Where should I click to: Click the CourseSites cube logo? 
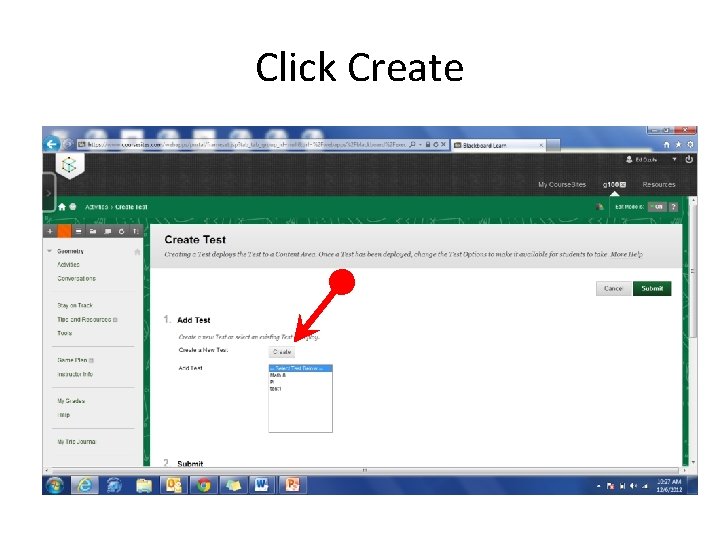pyautogui.click(x=69, y=165)
